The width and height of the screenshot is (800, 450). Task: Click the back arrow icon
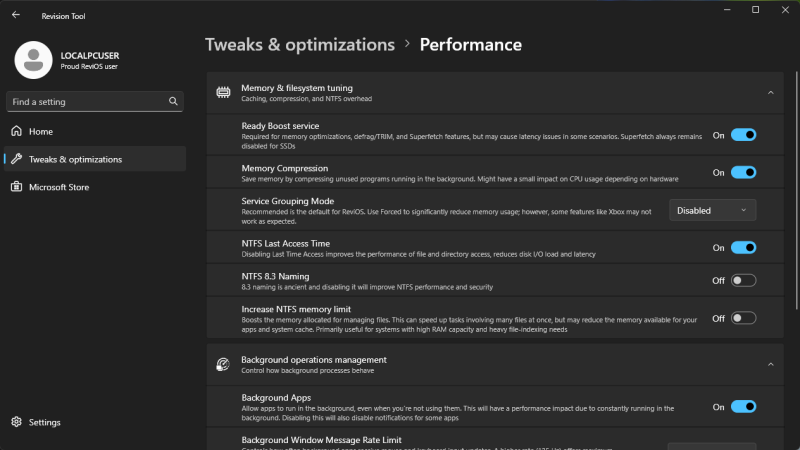[15, 15]
